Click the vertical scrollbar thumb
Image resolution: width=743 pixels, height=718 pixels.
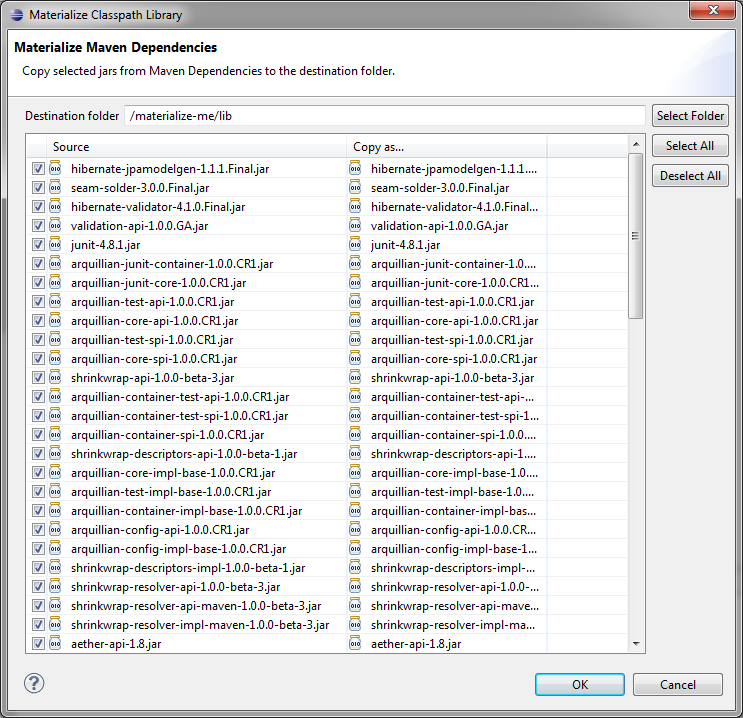pos(635,236)
